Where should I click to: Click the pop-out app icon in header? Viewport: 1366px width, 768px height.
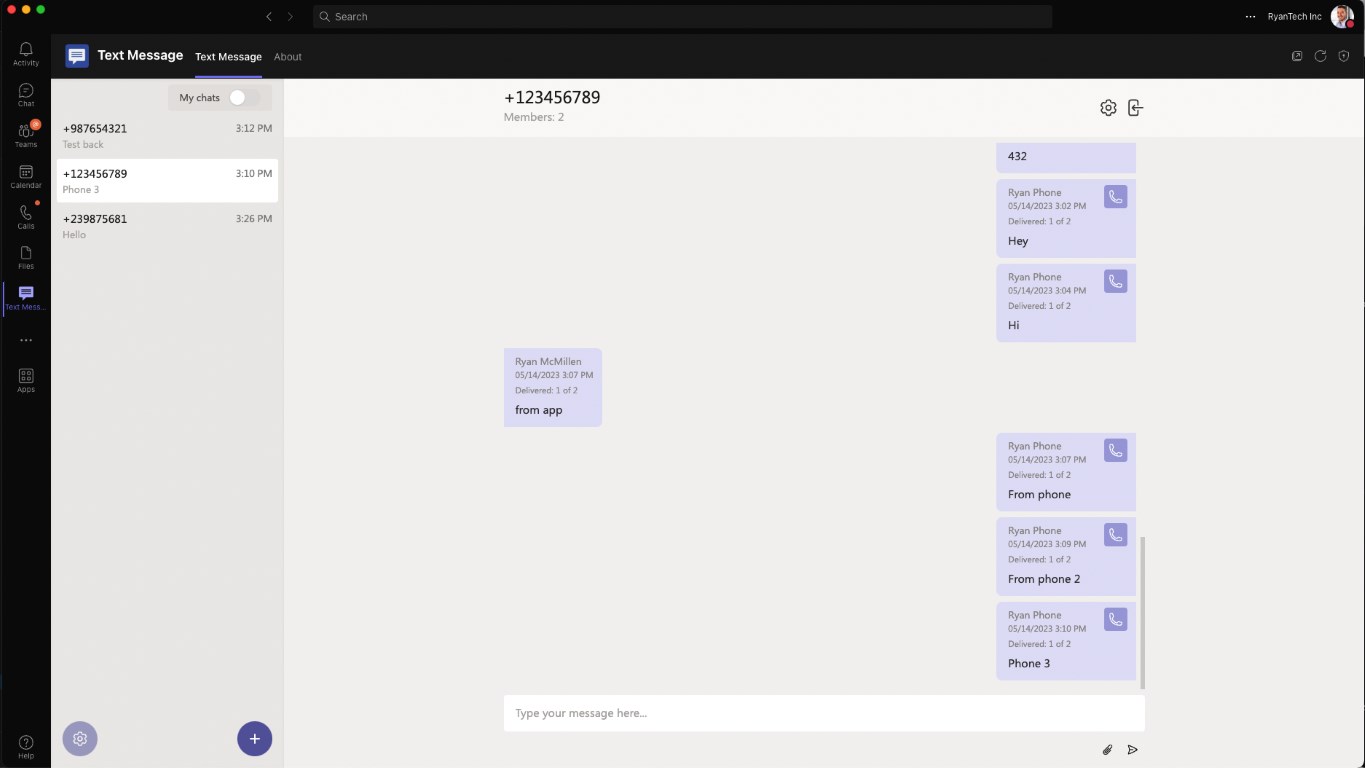click(1297, 56)
